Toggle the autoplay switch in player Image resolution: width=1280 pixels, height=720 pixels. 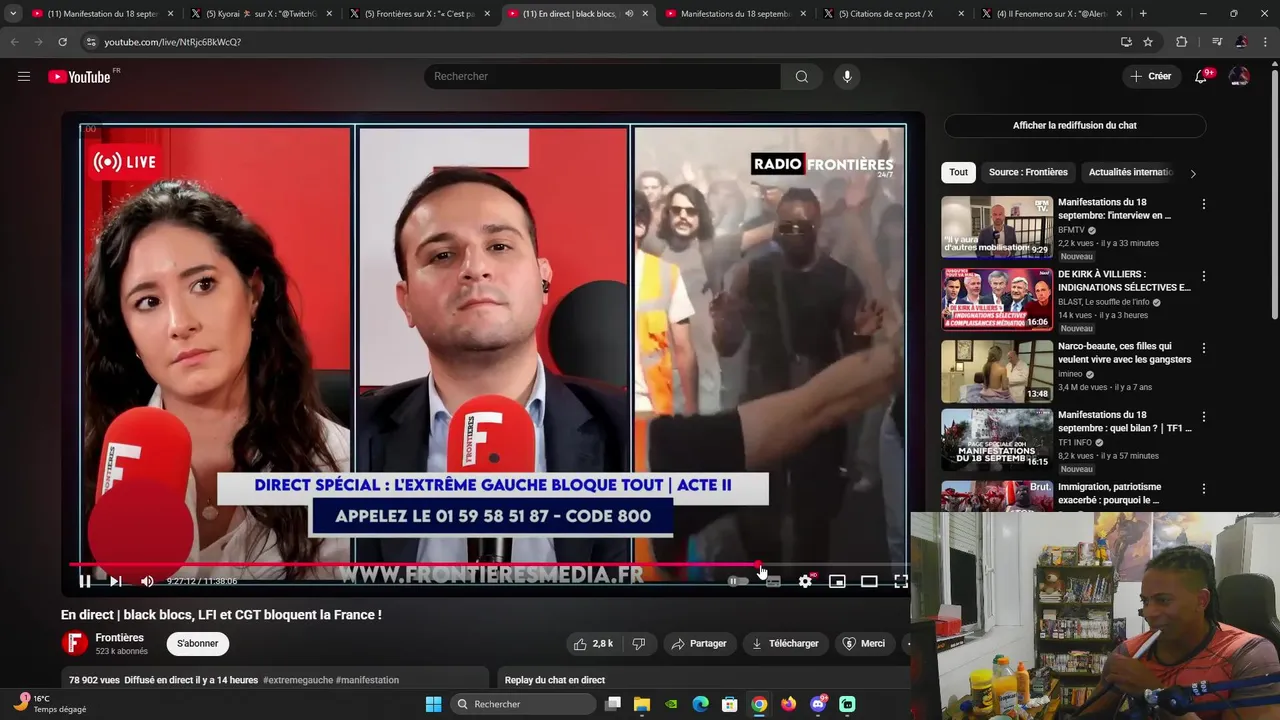737,581
